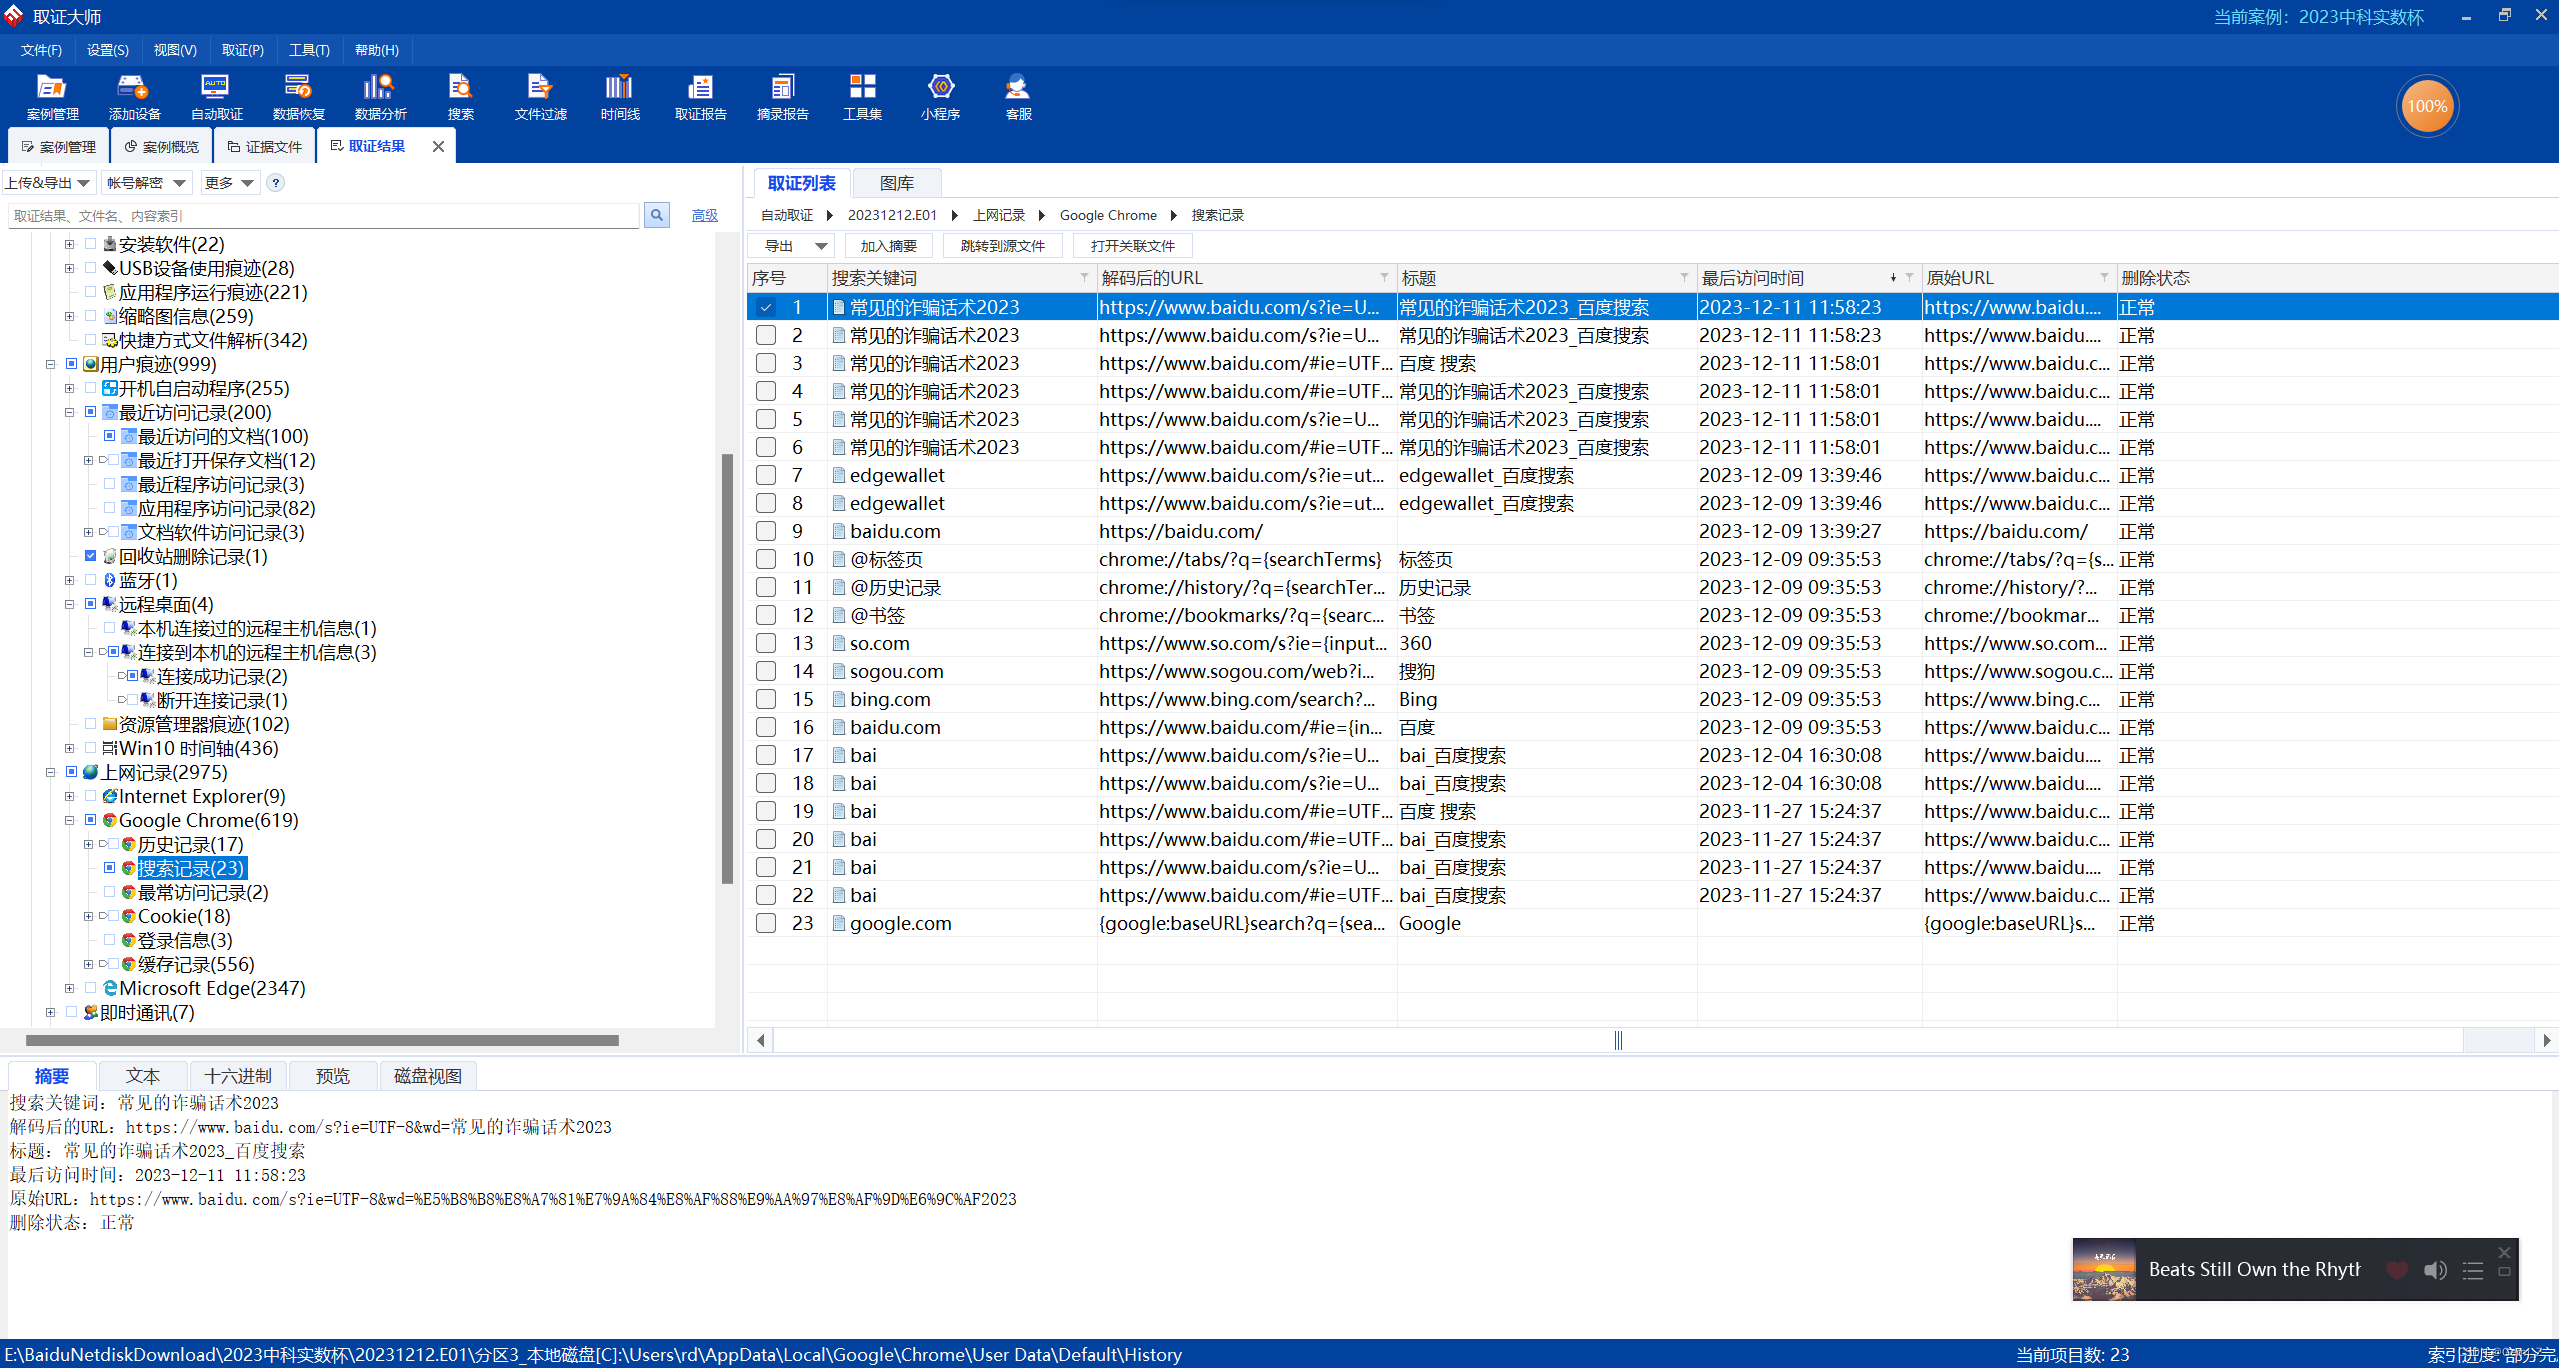The height and width of the screenshot is (1368, 2559).
Task: Click the 跳转到源文件 button
Action: coord(1002,246)
